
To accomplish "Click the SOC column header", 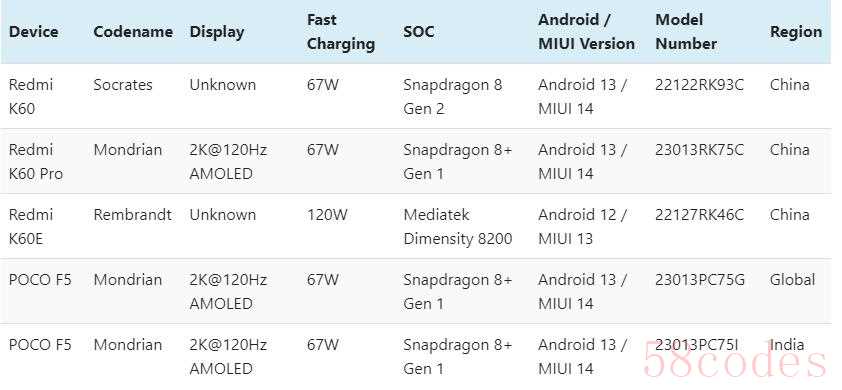I will point(419,32).
